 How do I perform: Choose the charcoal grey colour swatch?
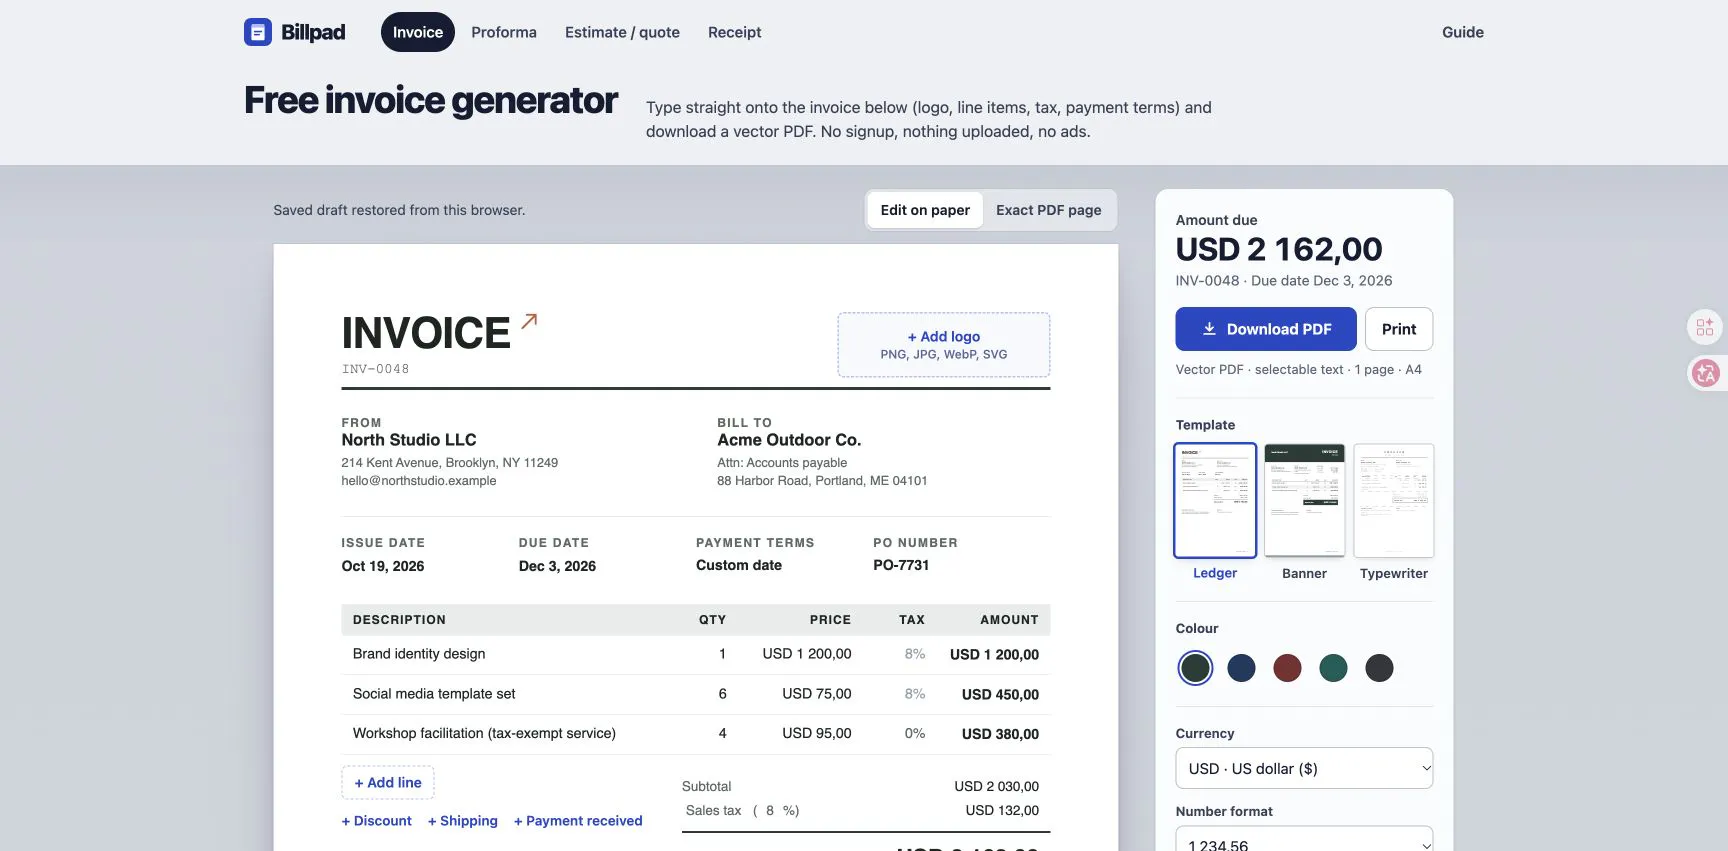[1379, 668]
